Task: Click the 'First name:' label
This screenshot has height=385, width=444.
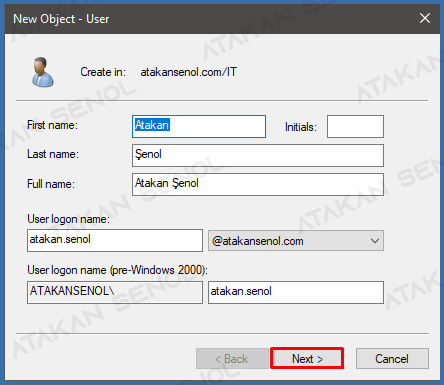Action: pos(52,125)
